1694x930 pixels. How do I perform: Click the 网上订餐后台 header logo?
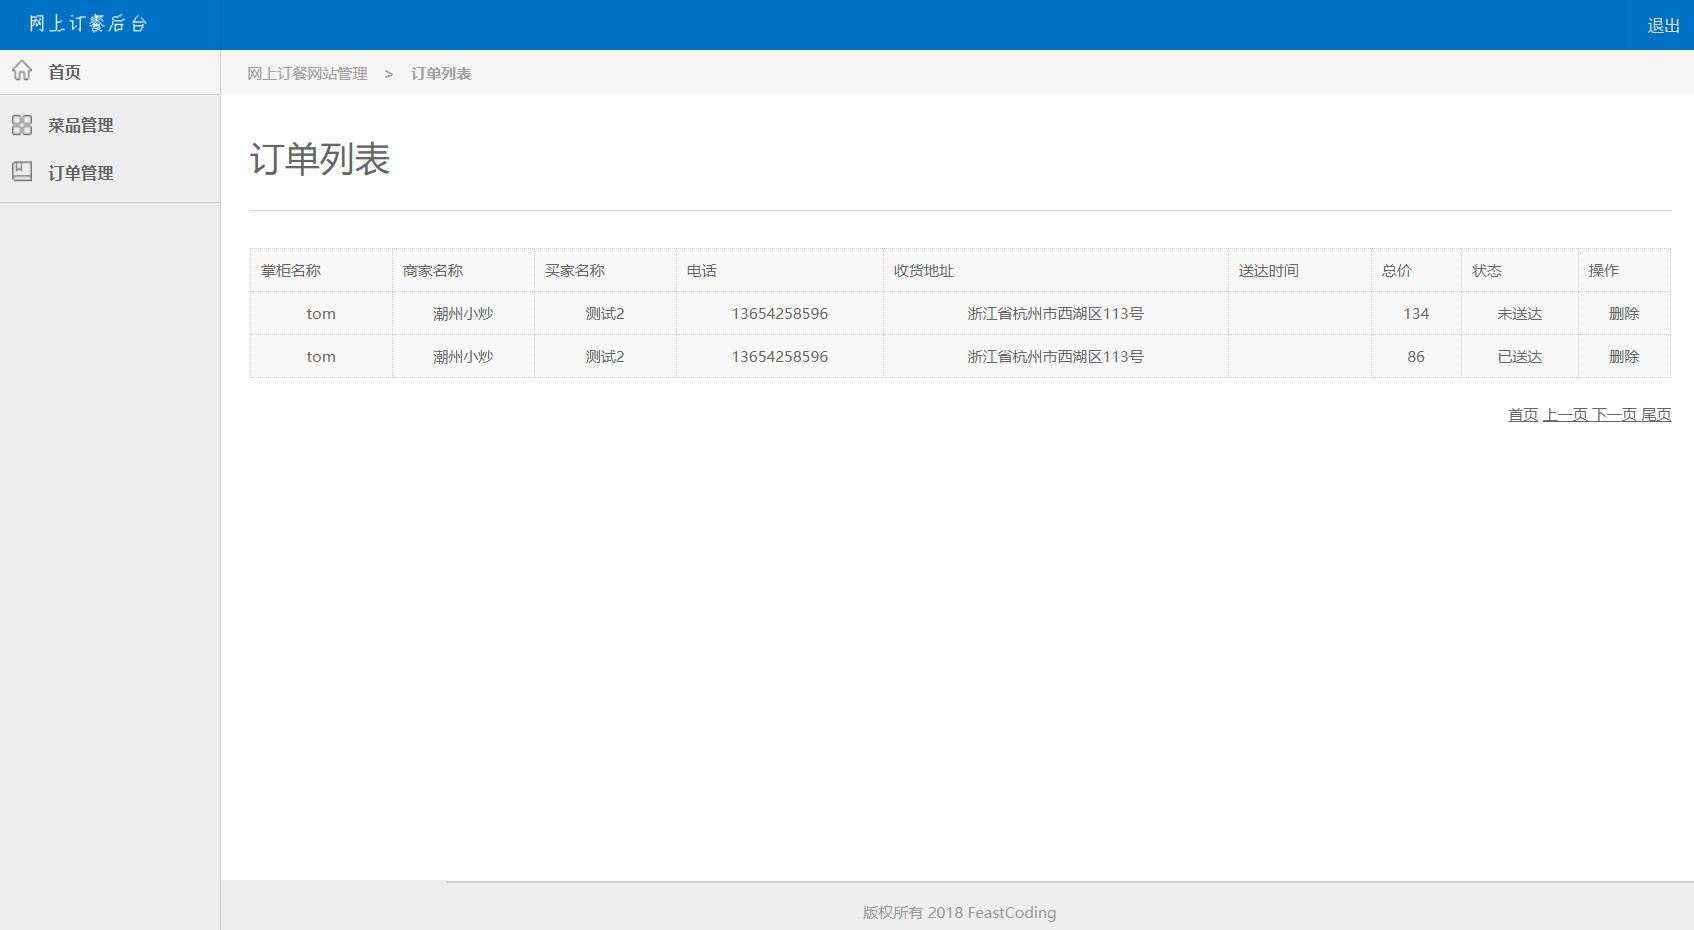click(88, 24)
